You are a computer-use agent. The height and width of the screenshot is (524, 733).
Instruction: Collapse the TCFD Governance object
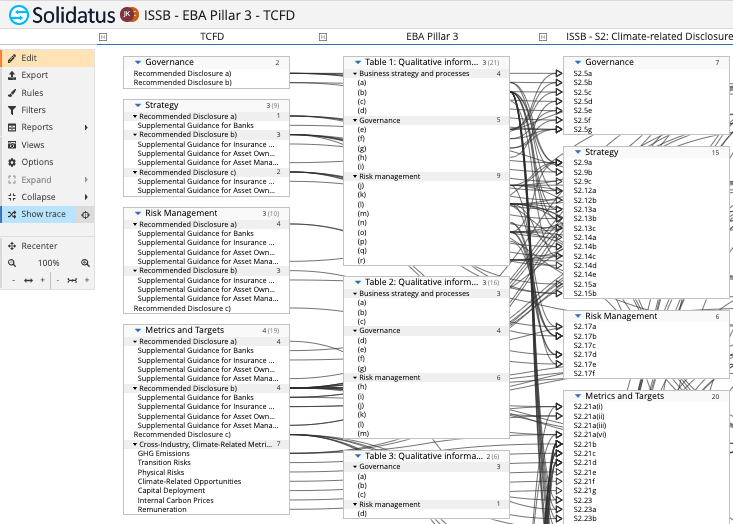pos(138,62)
